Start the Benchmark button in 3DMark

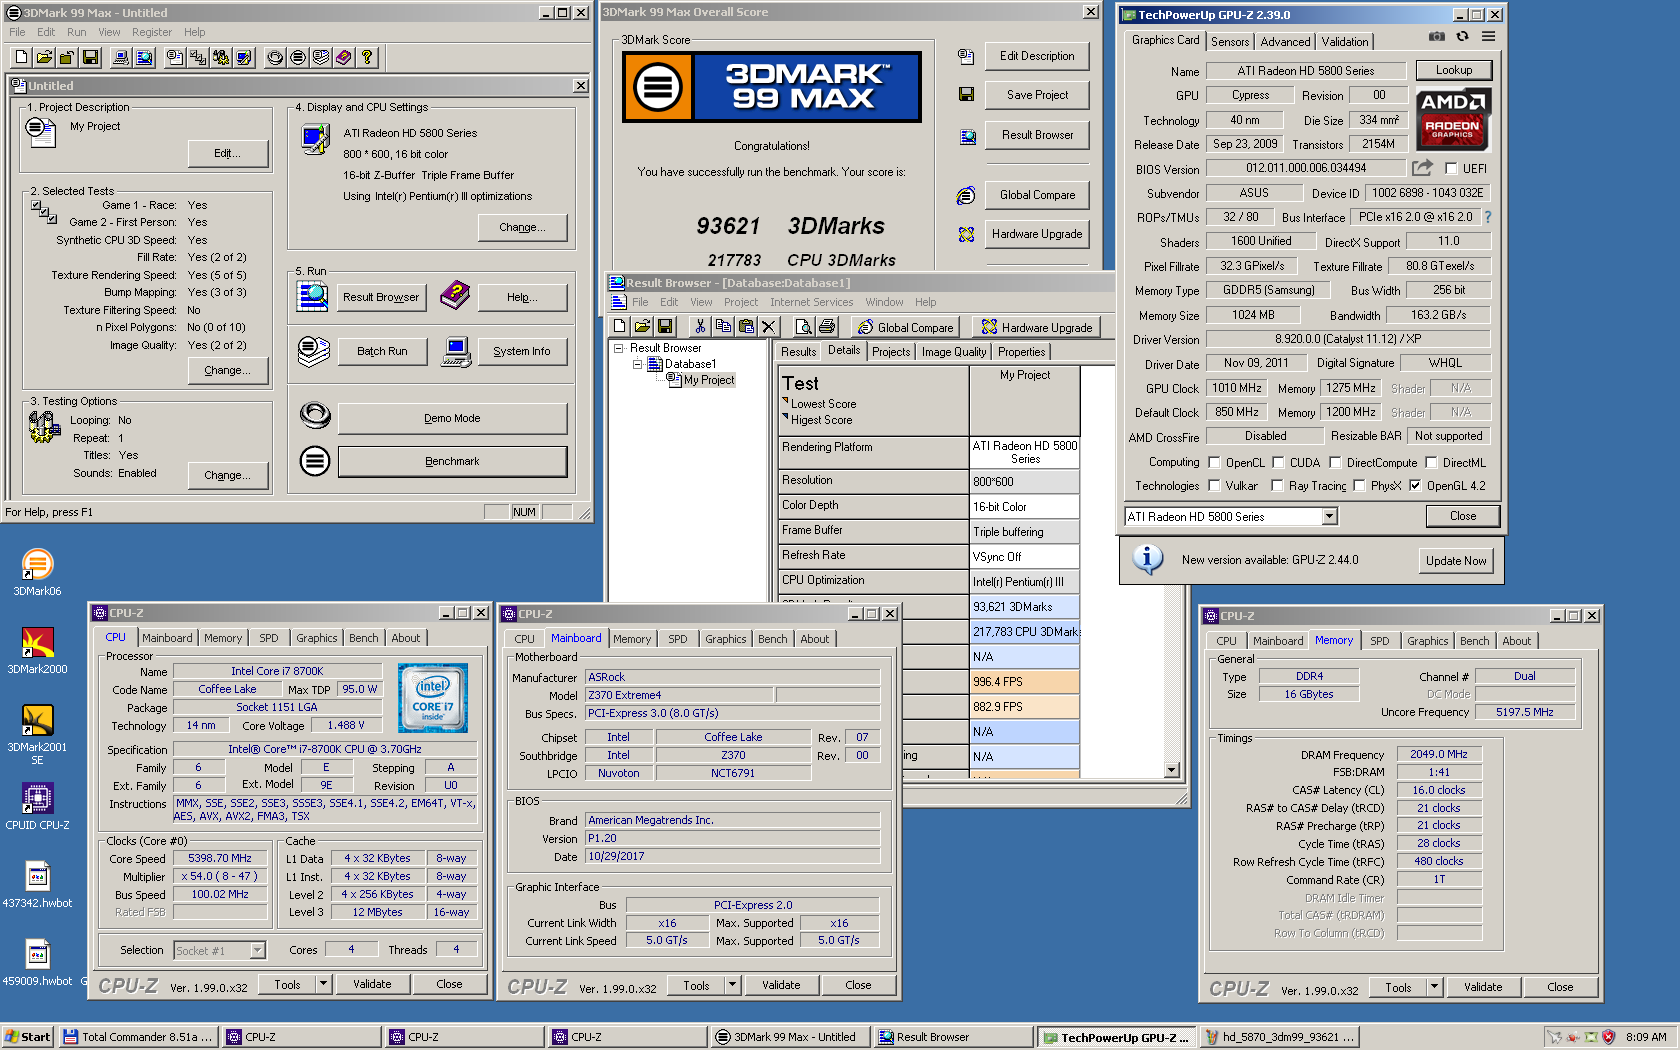[452, 461]
